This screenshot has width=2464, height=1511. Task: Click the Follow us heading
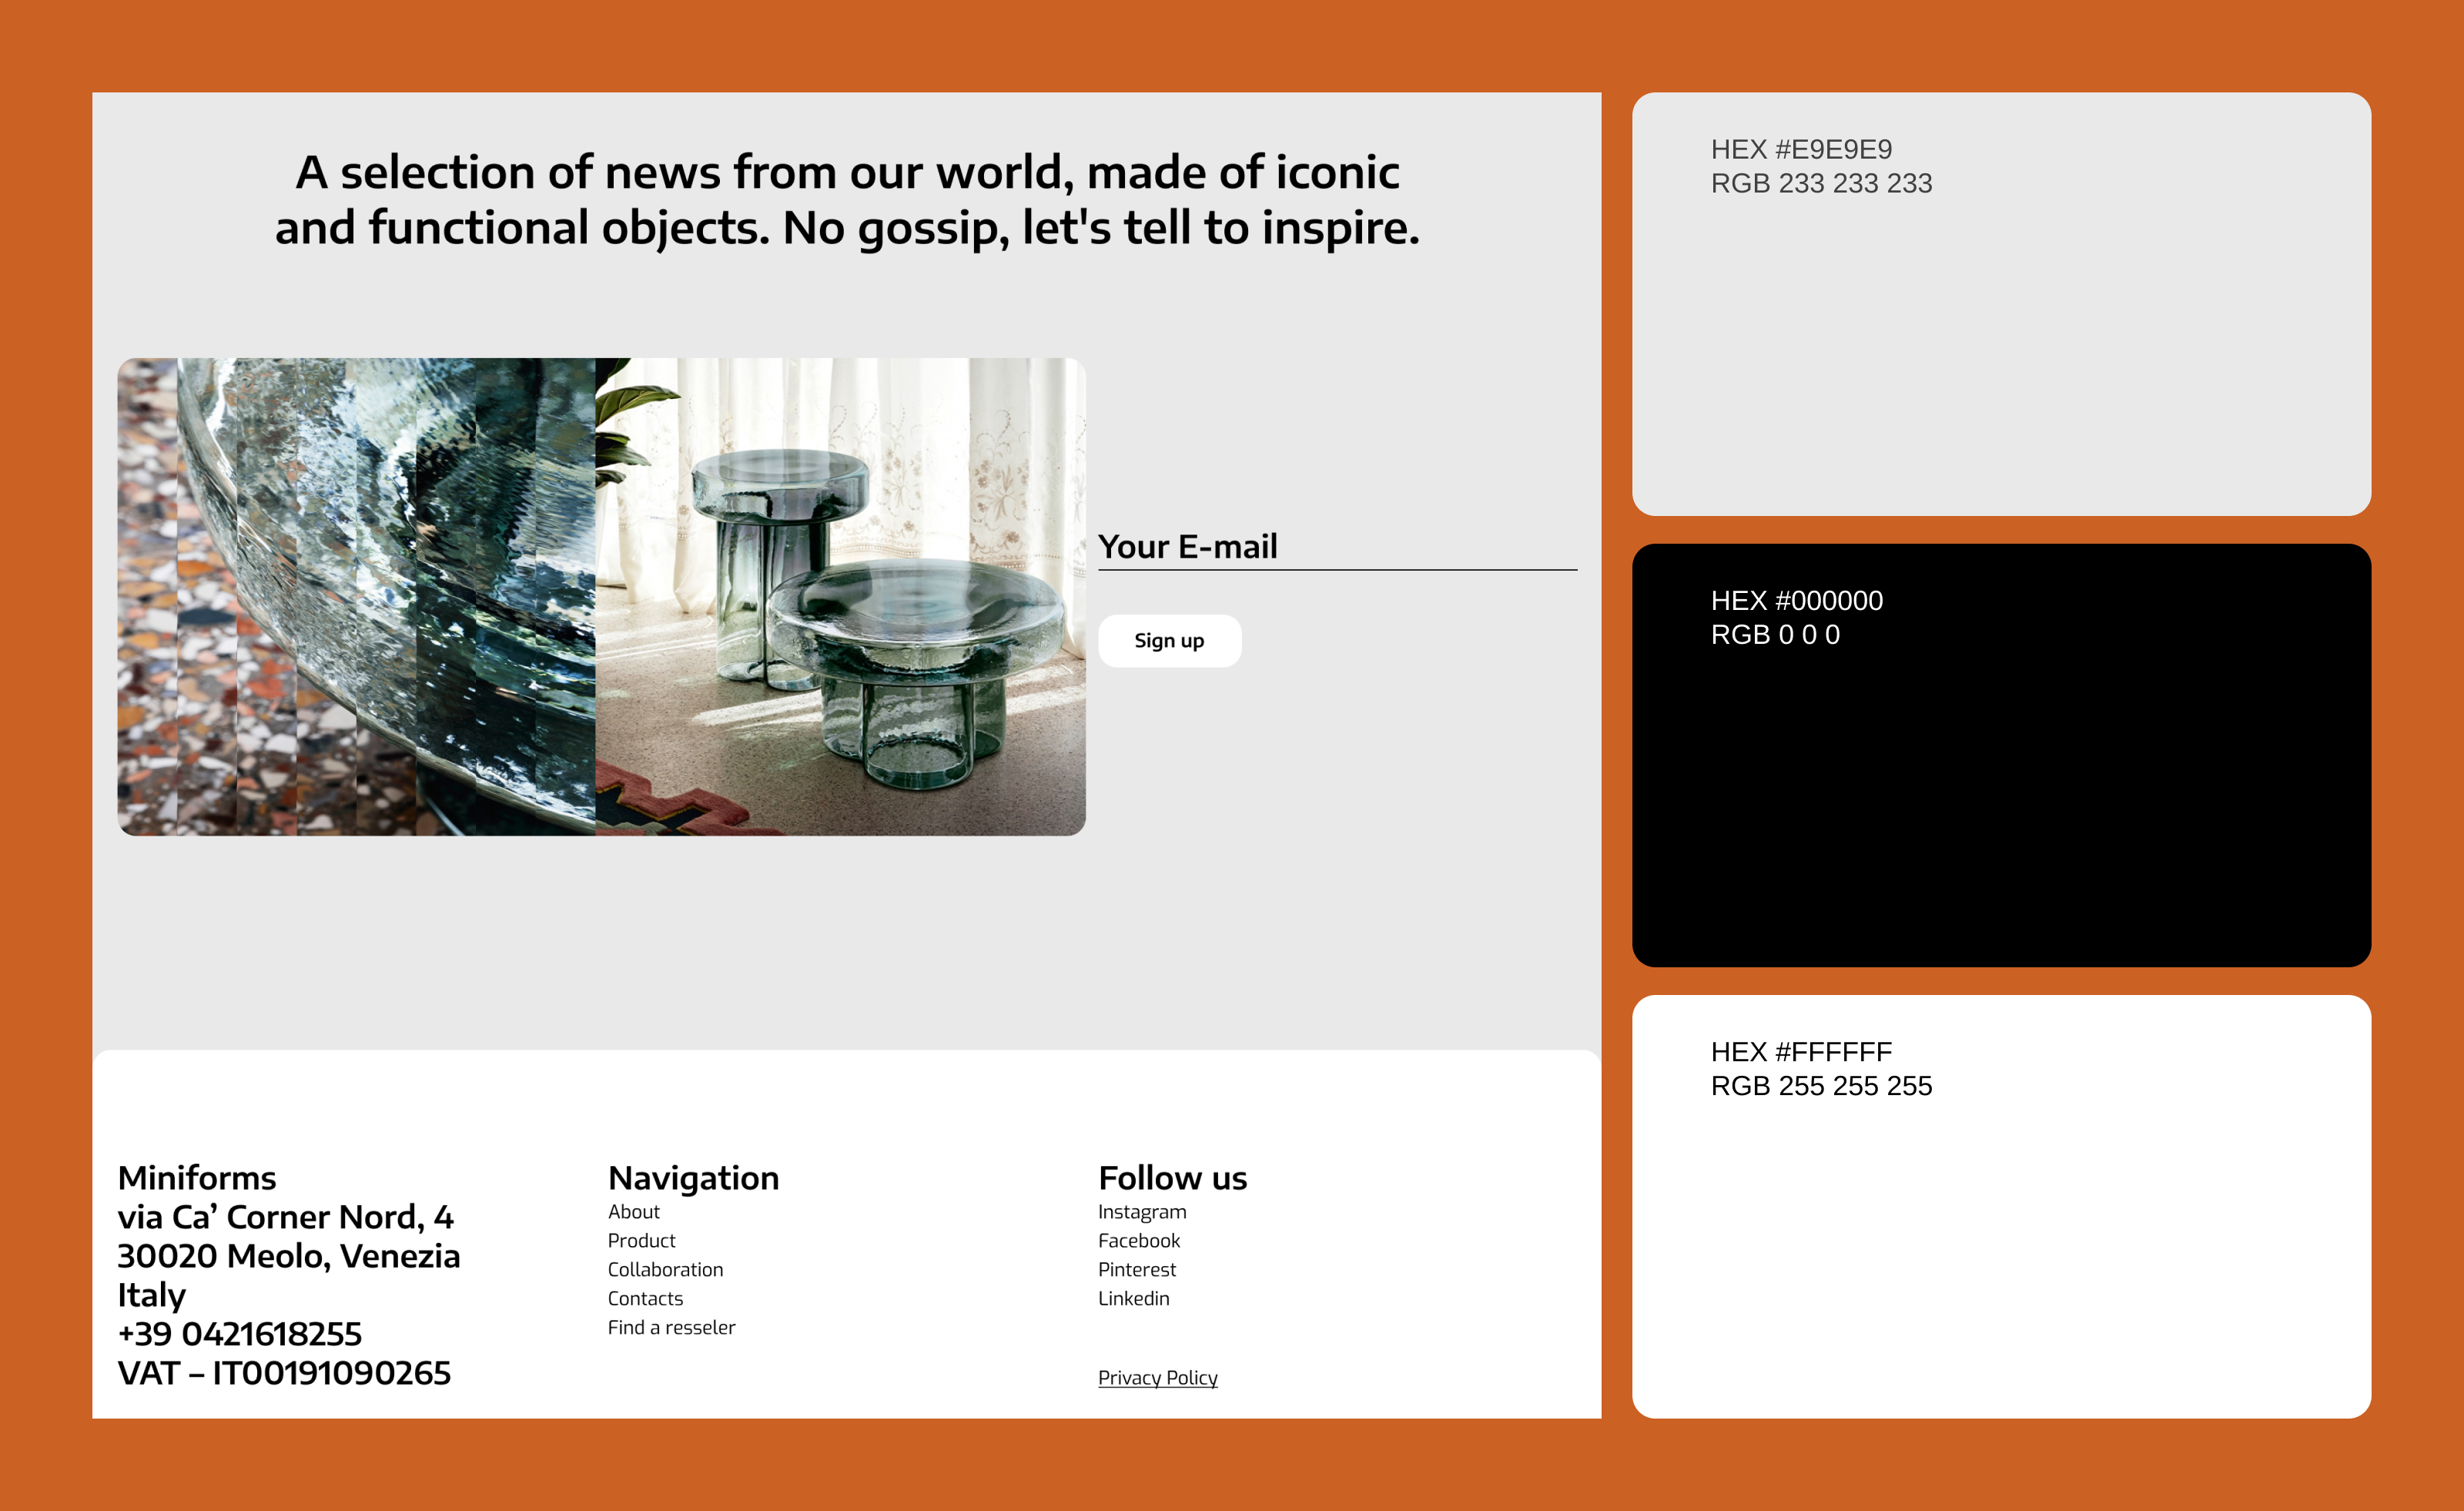(1172, 1177)
